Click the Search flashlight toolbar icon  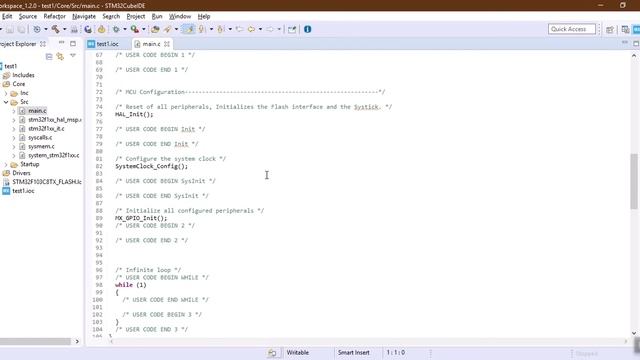tap(167, 29)
